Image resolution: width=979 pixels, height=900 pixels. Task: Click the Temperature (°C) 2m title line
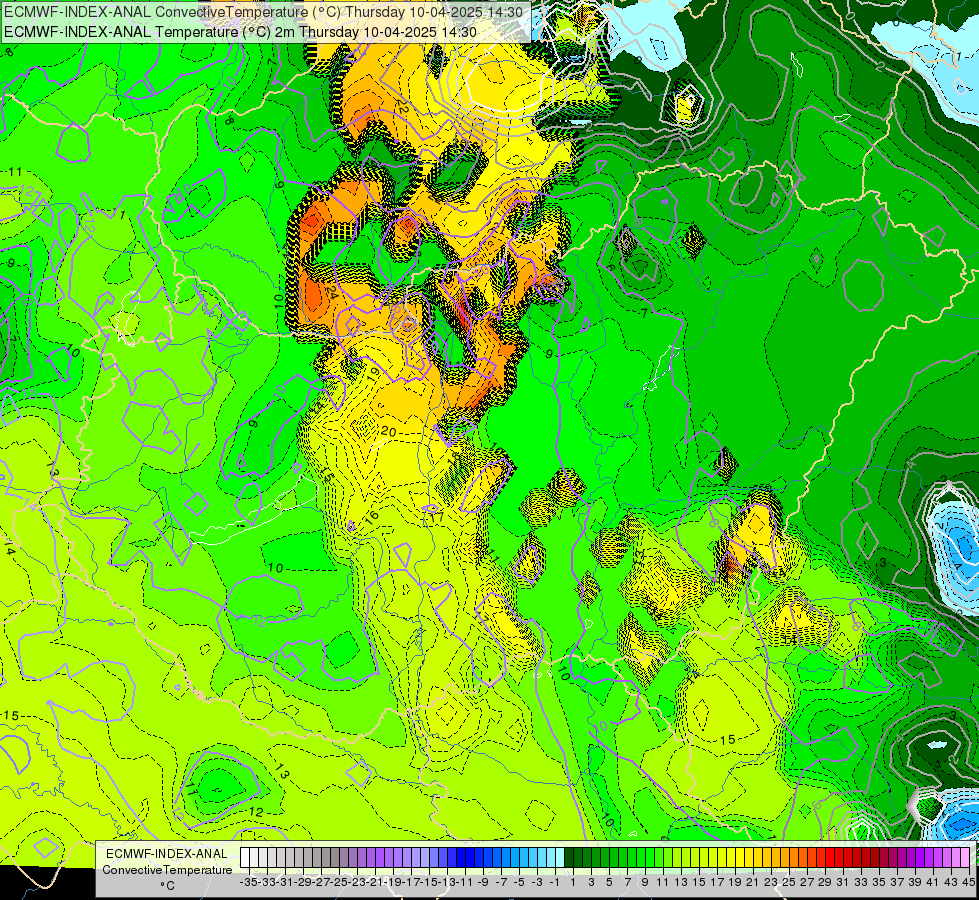240,32
